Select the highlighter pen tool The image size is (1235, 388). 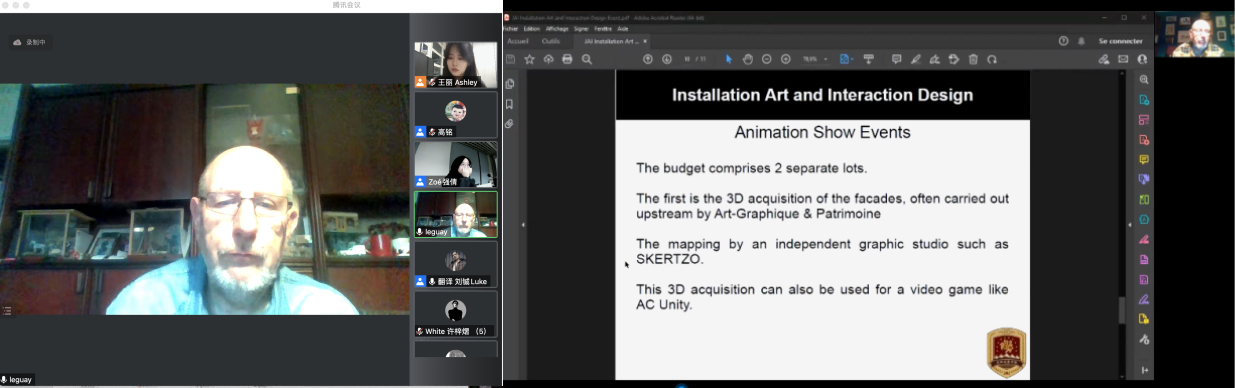[915, 59]
